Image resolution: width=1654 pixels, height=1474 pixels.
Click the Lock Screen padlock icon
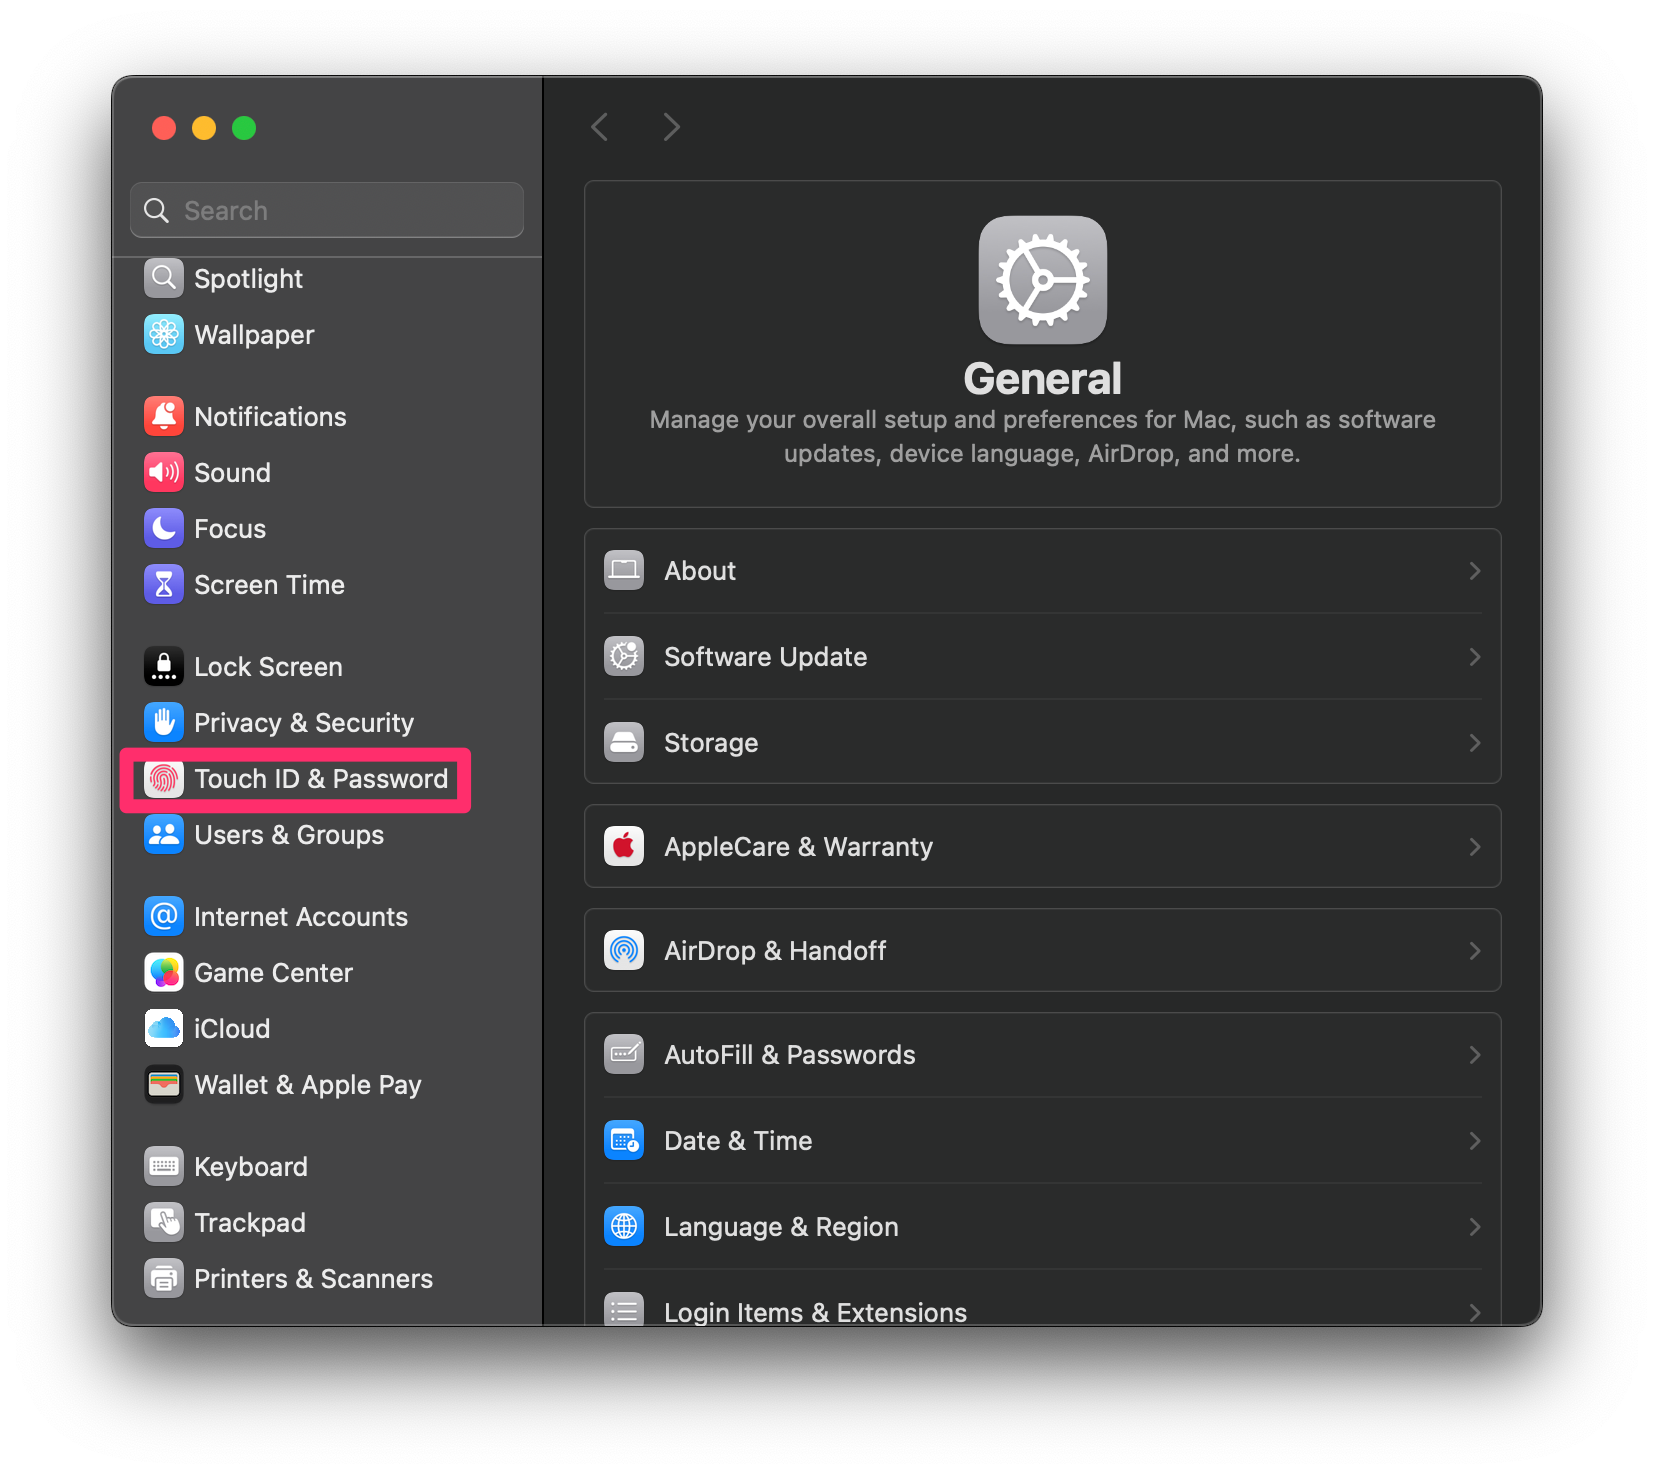point(164,666)
